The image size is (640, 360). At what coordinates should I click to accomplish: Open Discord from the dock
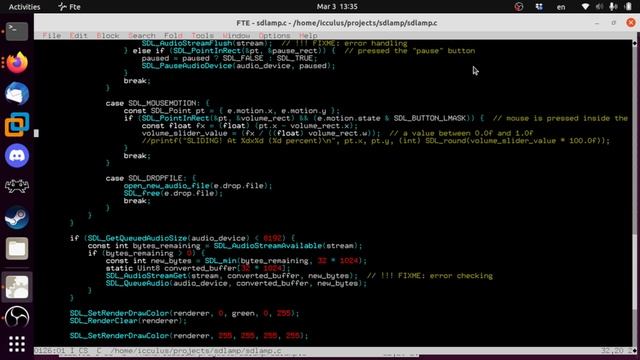[17, 156]
